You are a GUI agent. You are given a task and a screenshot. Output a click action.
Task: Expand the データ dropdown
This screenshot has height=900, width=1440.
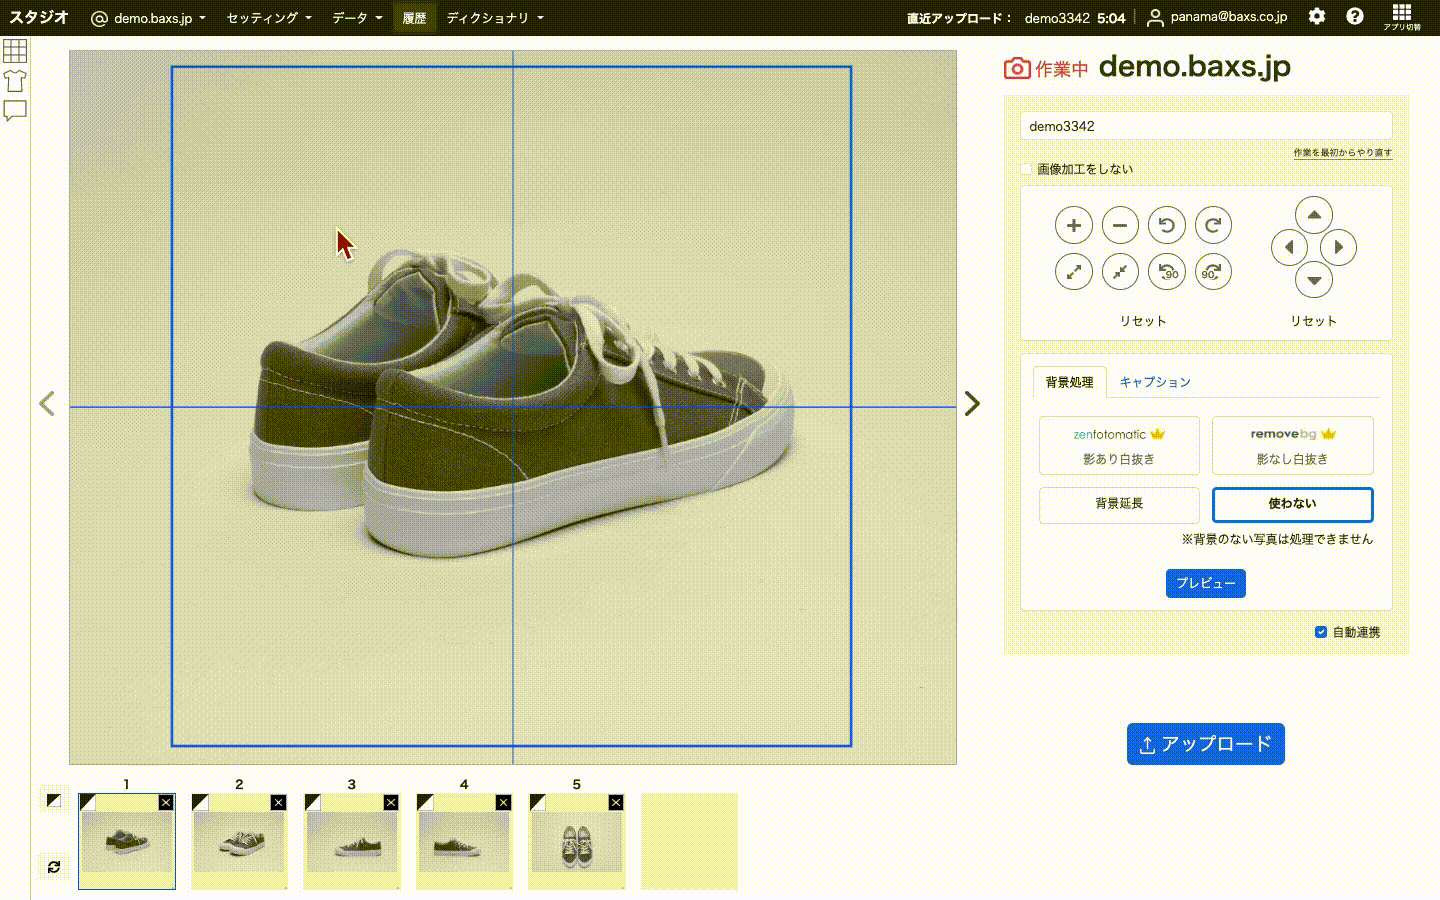point(357,18)
